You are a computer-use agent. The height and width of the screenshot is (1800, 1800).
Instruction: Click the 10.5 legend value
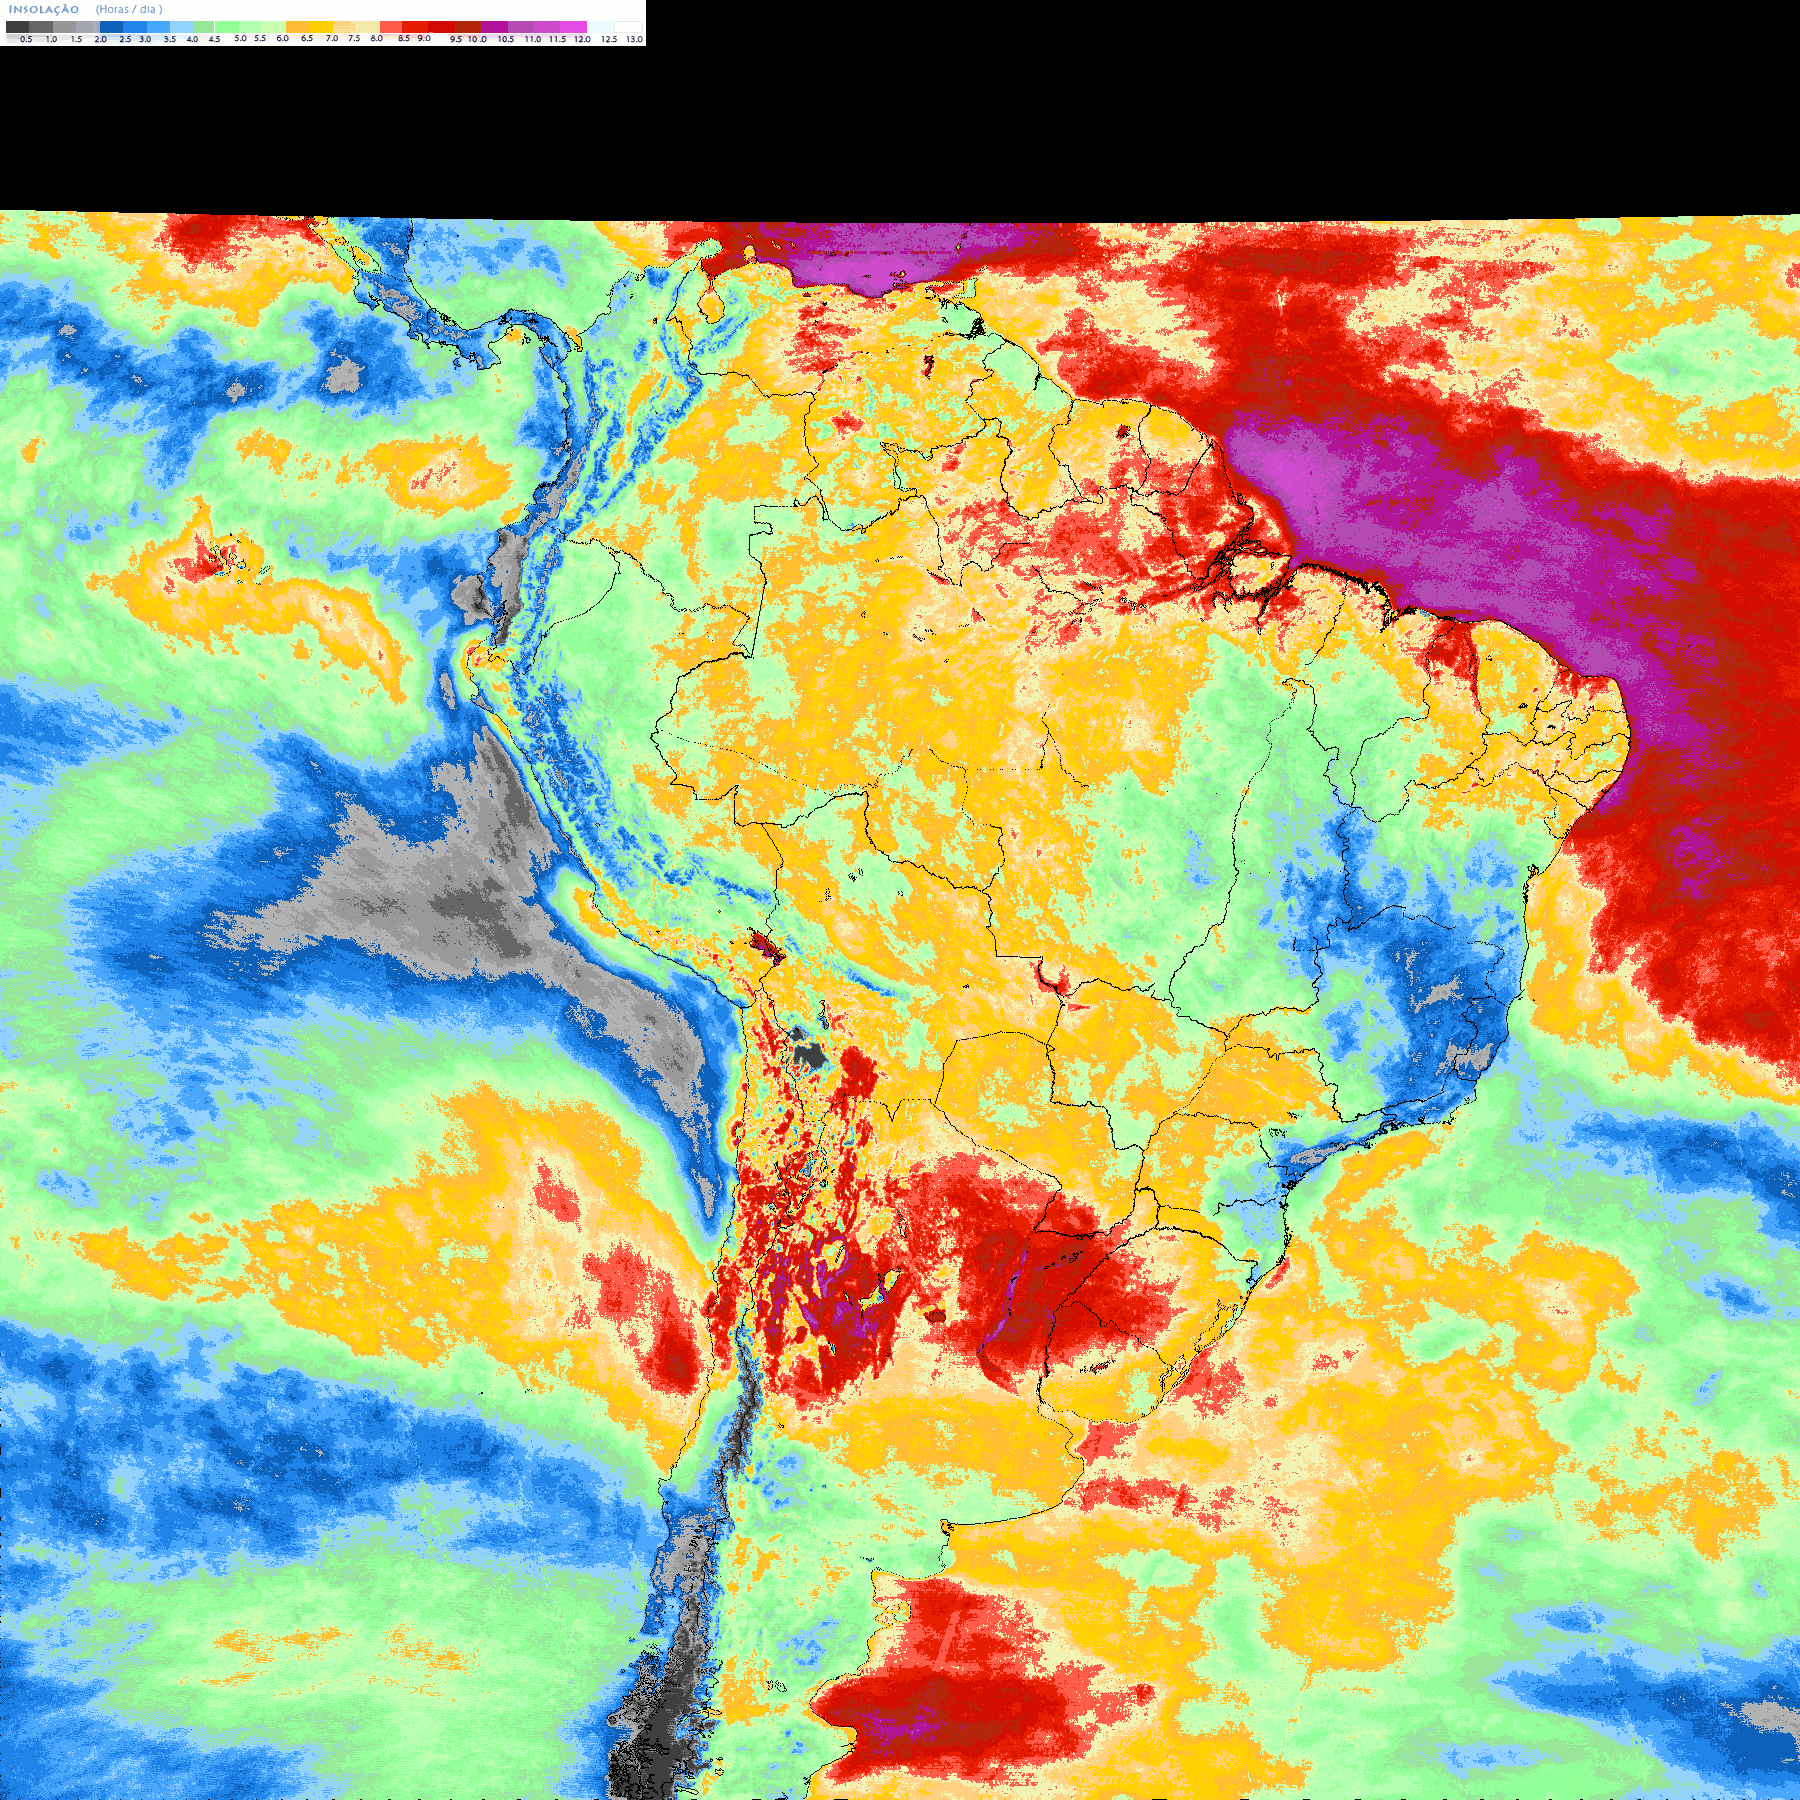click(506, 39)
